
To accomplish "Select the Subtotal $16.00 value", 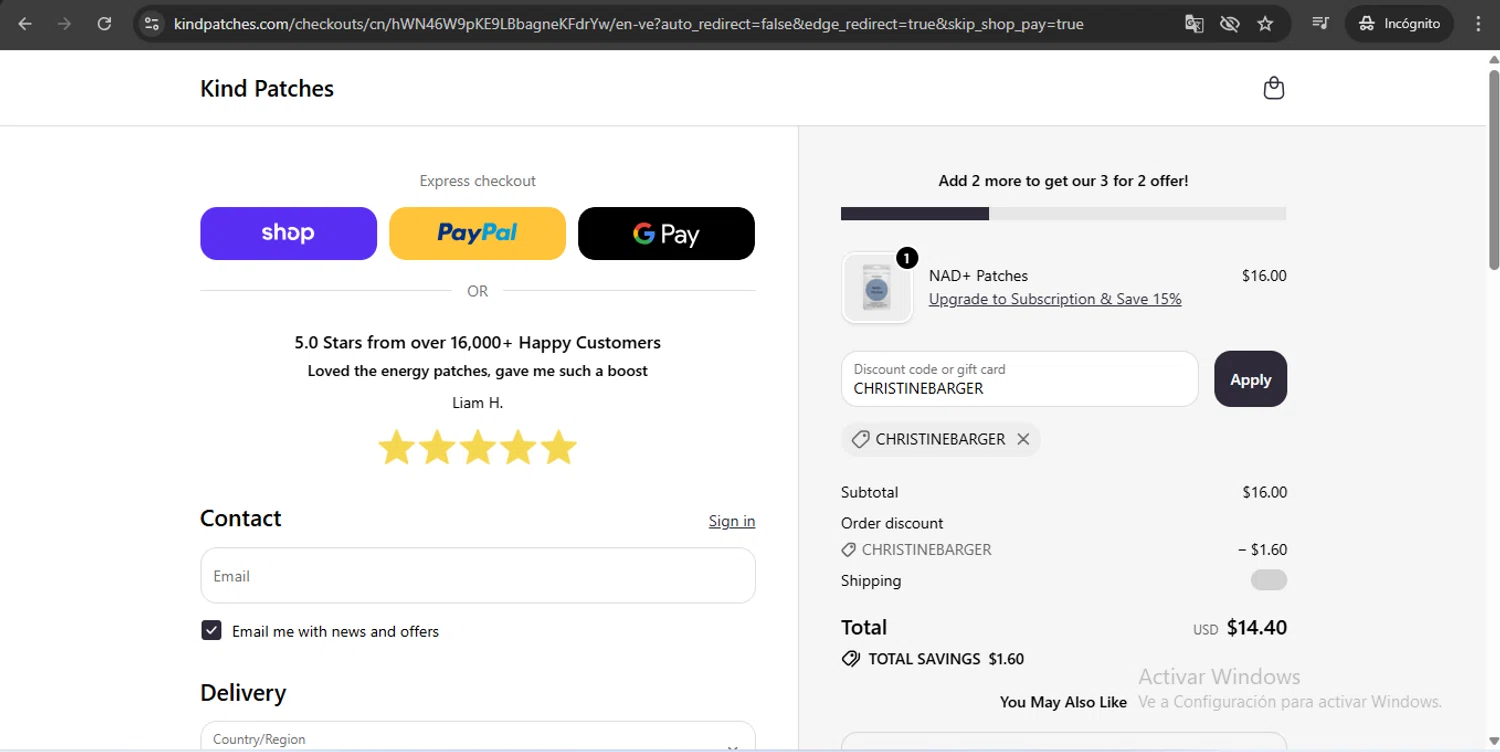I will (x=1264, y=492).
